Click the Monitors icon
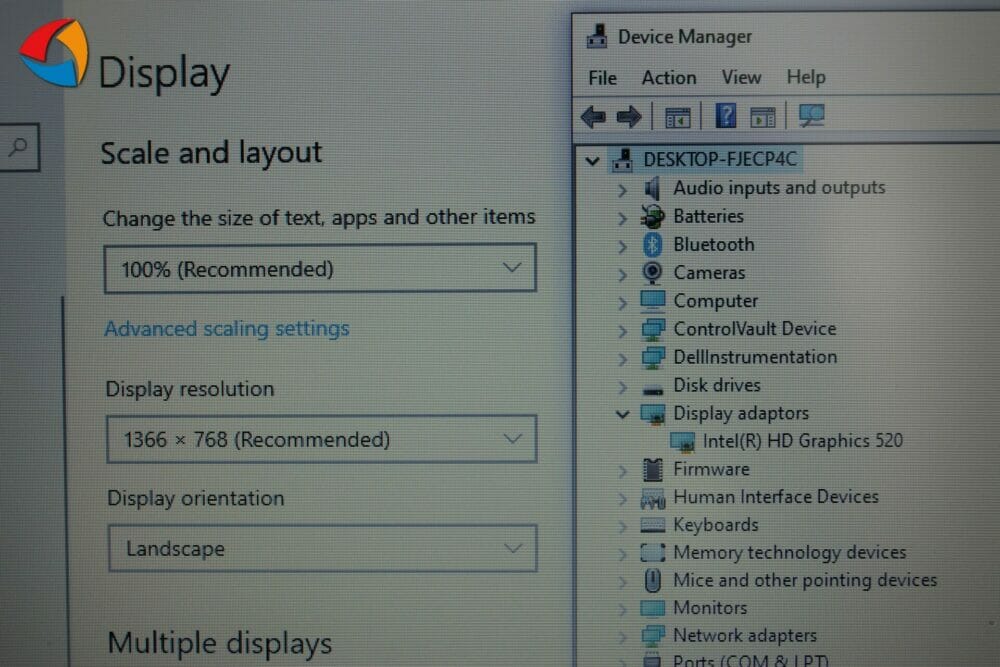 652,608
